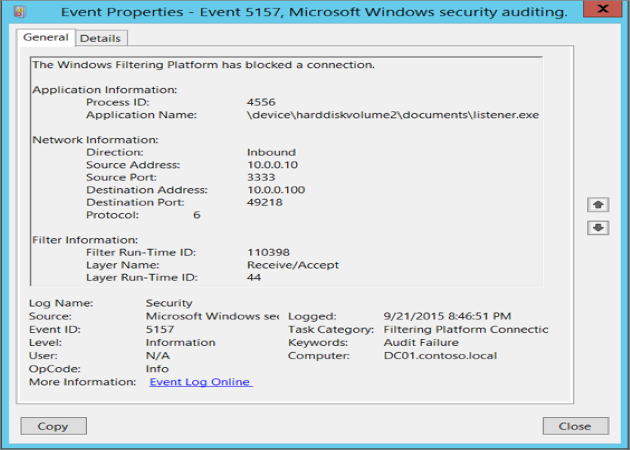
Task: Click the Event ID value 5157
Action: pos(162,329)
